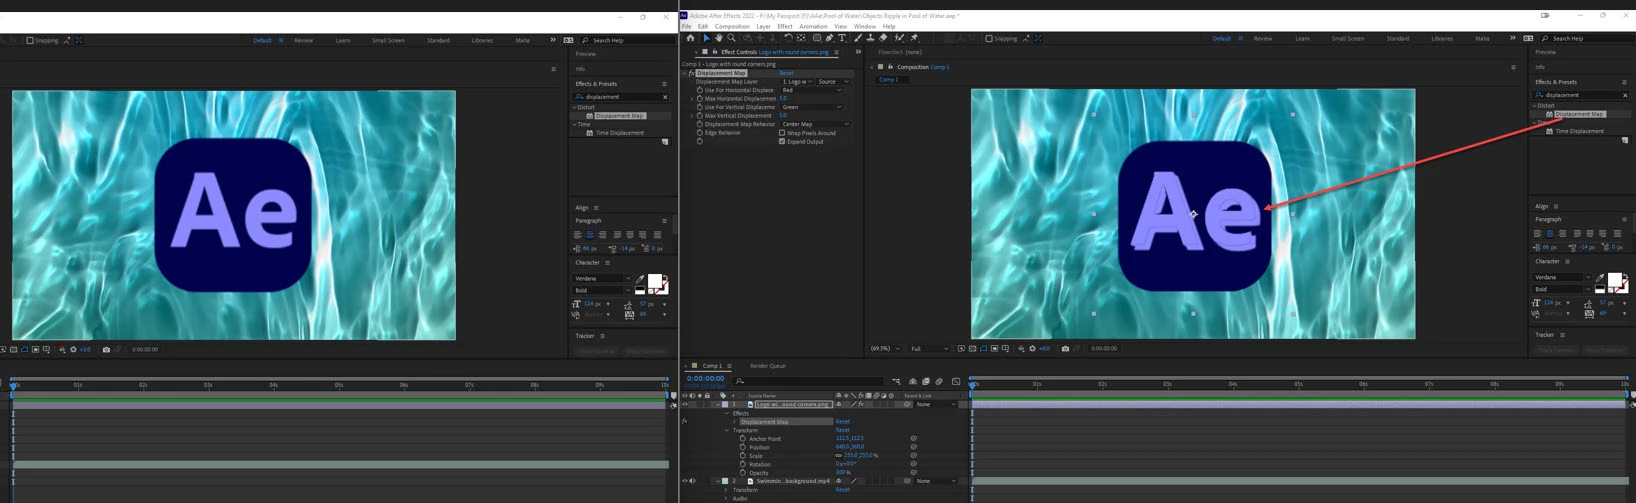The image size is (1636, 503).
Task: Open Displacement Map Behavior Center Map dropdown
Action: pos(815,124)
